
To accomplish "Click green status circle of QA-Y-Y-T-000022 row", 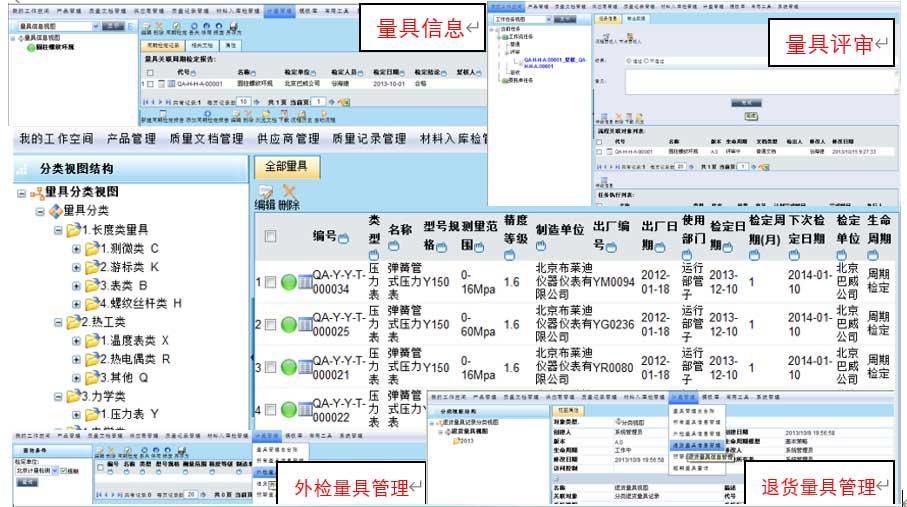I will point(289,410).
